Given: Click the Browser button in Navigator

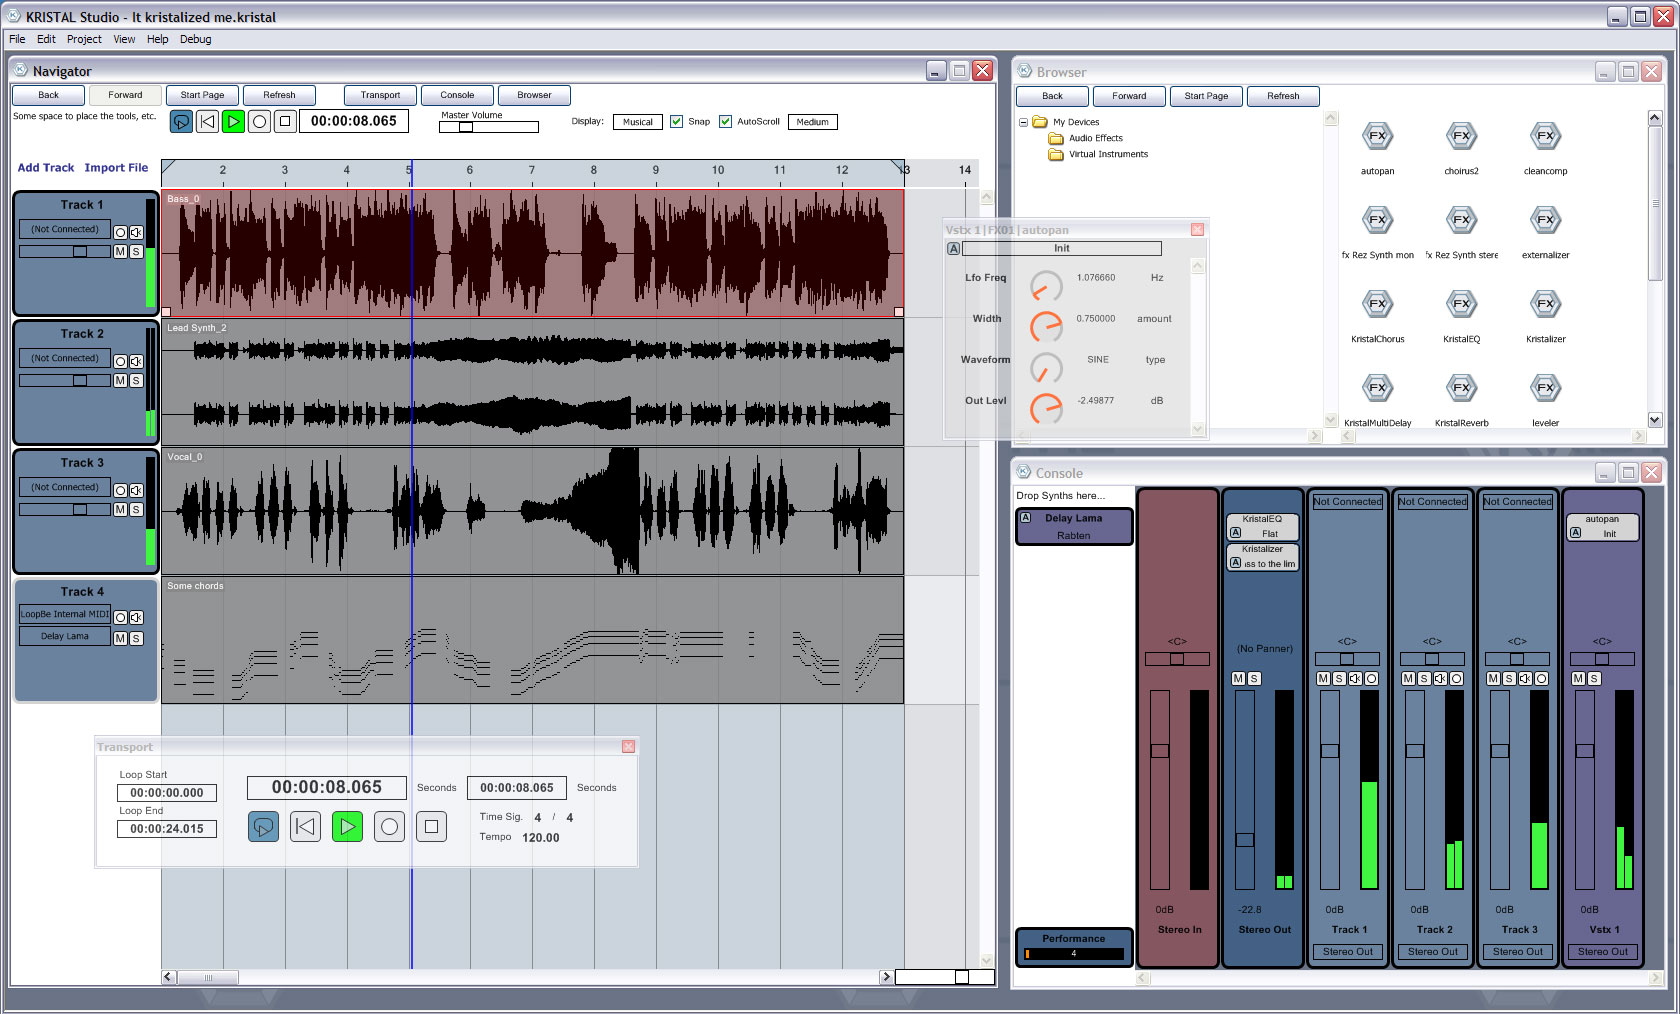Looking at the screenshot, I should 534,95.
